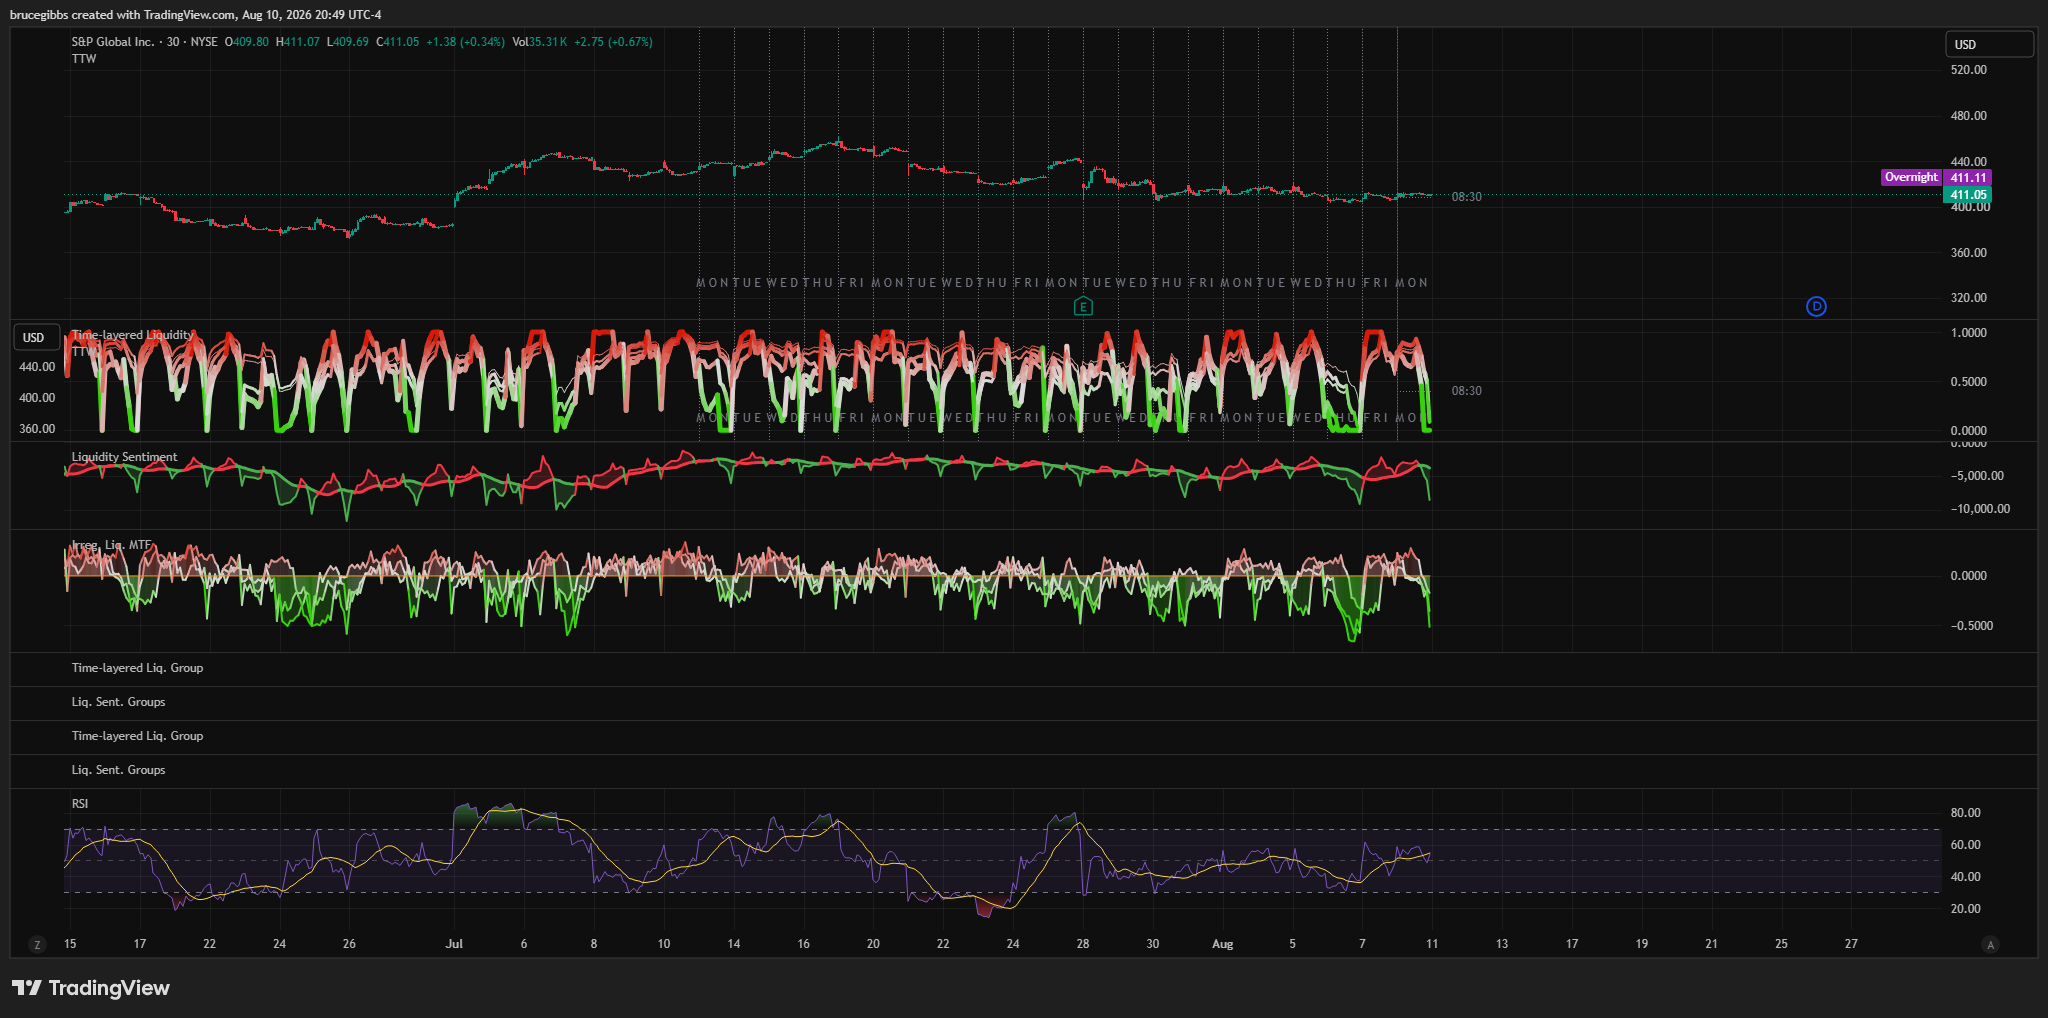Click the 11 date label on time axis
The image size is (2048, 1018).
tap(1432, 944)
